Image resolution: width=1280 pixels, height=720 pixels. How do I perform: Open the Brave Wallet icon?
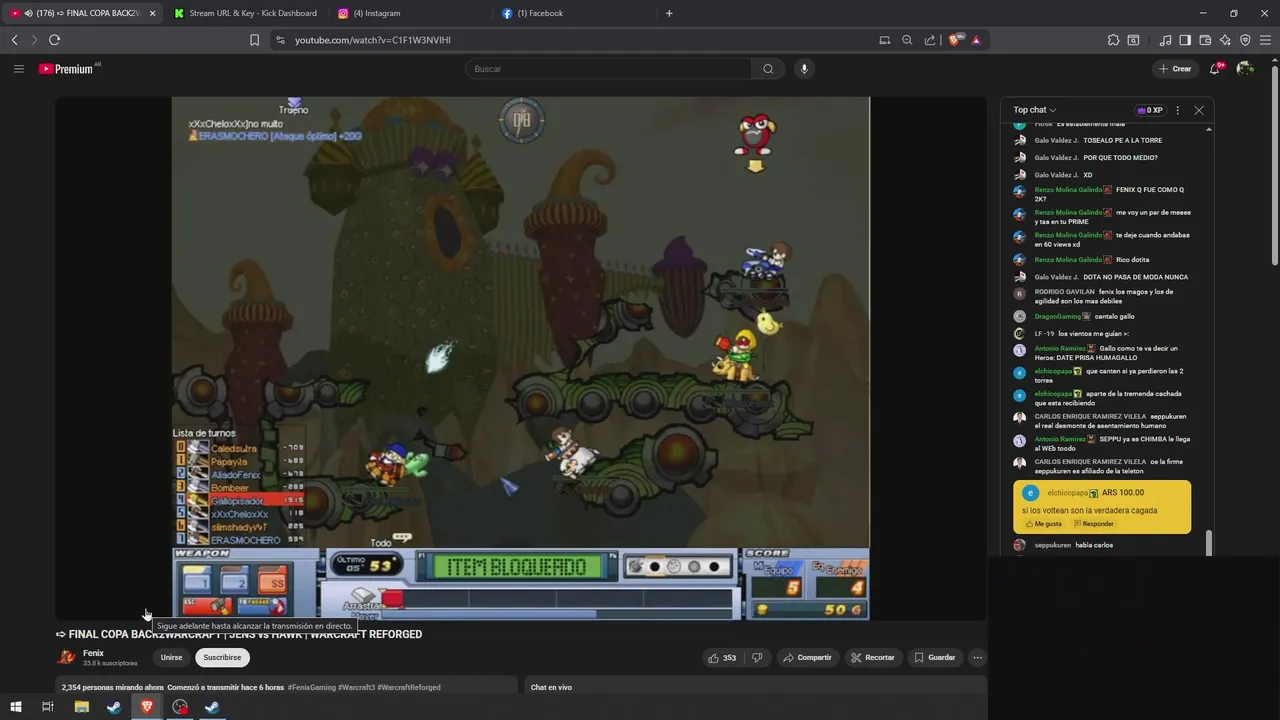pyautogui.click(x=1205, y=40)
